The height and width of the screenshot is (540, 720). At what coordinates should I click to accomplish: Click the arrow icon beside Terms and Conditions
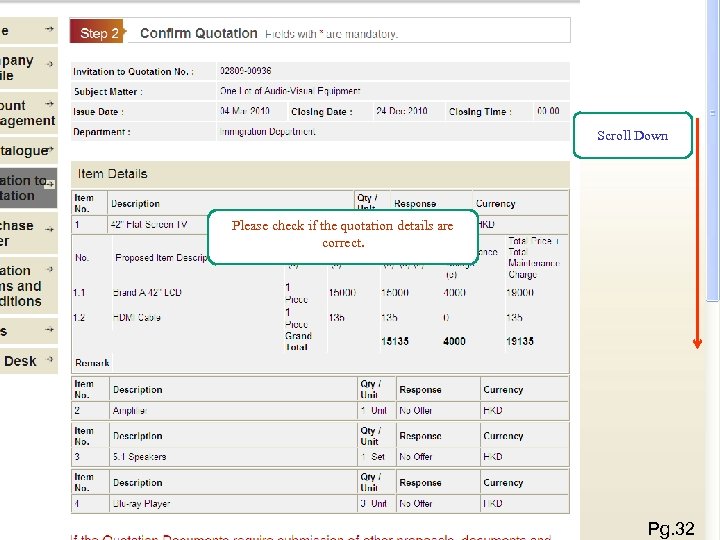coord(50,269)
